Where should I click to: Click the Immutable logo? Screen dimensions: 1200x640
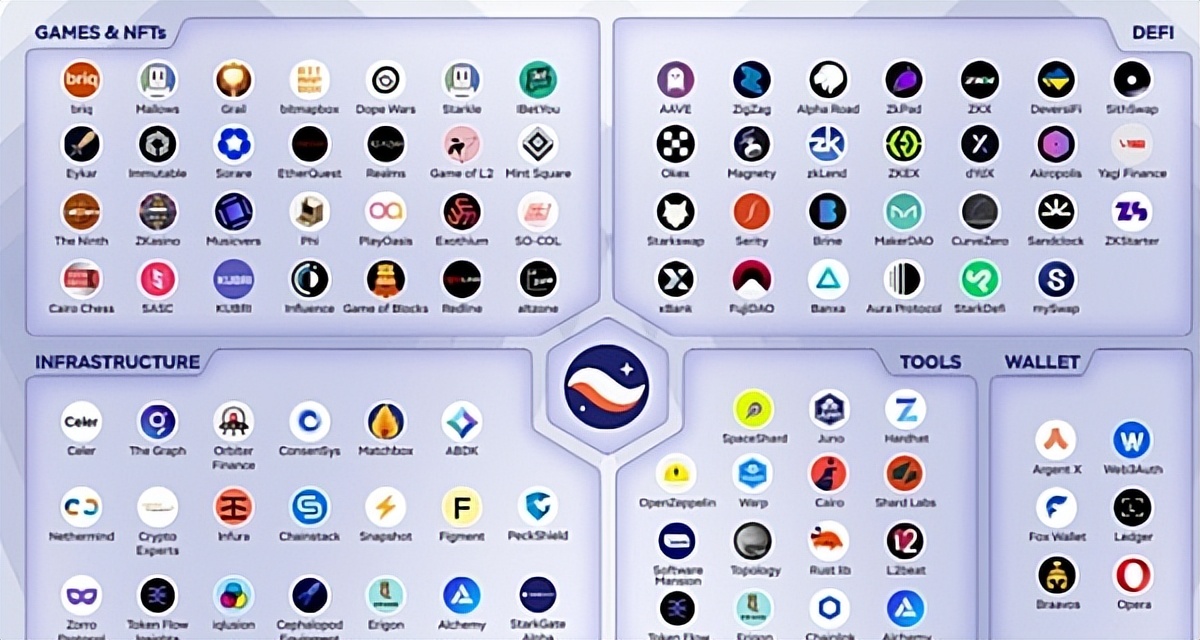(158, 144)
